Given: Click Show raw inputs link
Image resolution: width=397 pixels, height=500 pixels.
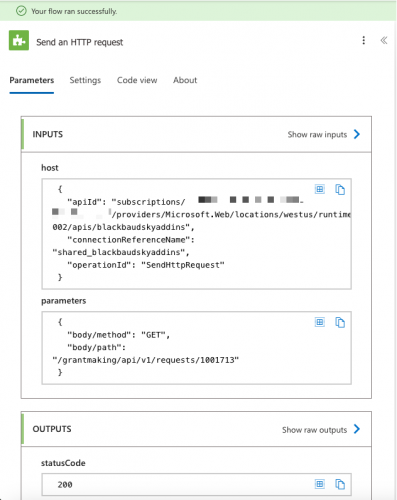Looking at the screenshot, I should [x=317, y=135].
